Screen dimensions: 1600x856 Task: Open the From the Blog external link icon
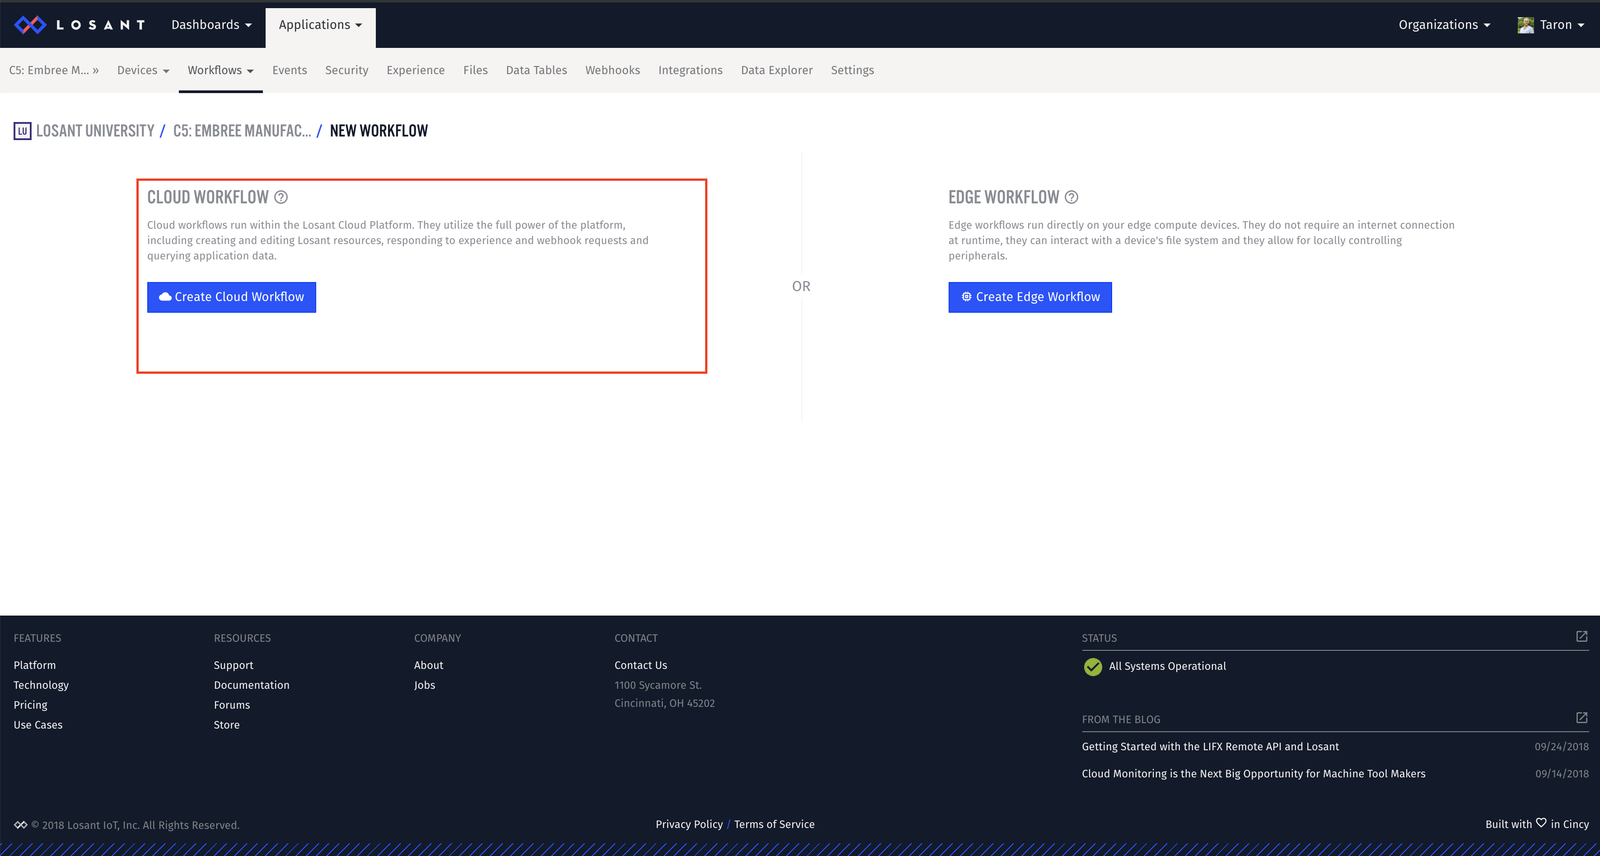[x=1582, y=717]
